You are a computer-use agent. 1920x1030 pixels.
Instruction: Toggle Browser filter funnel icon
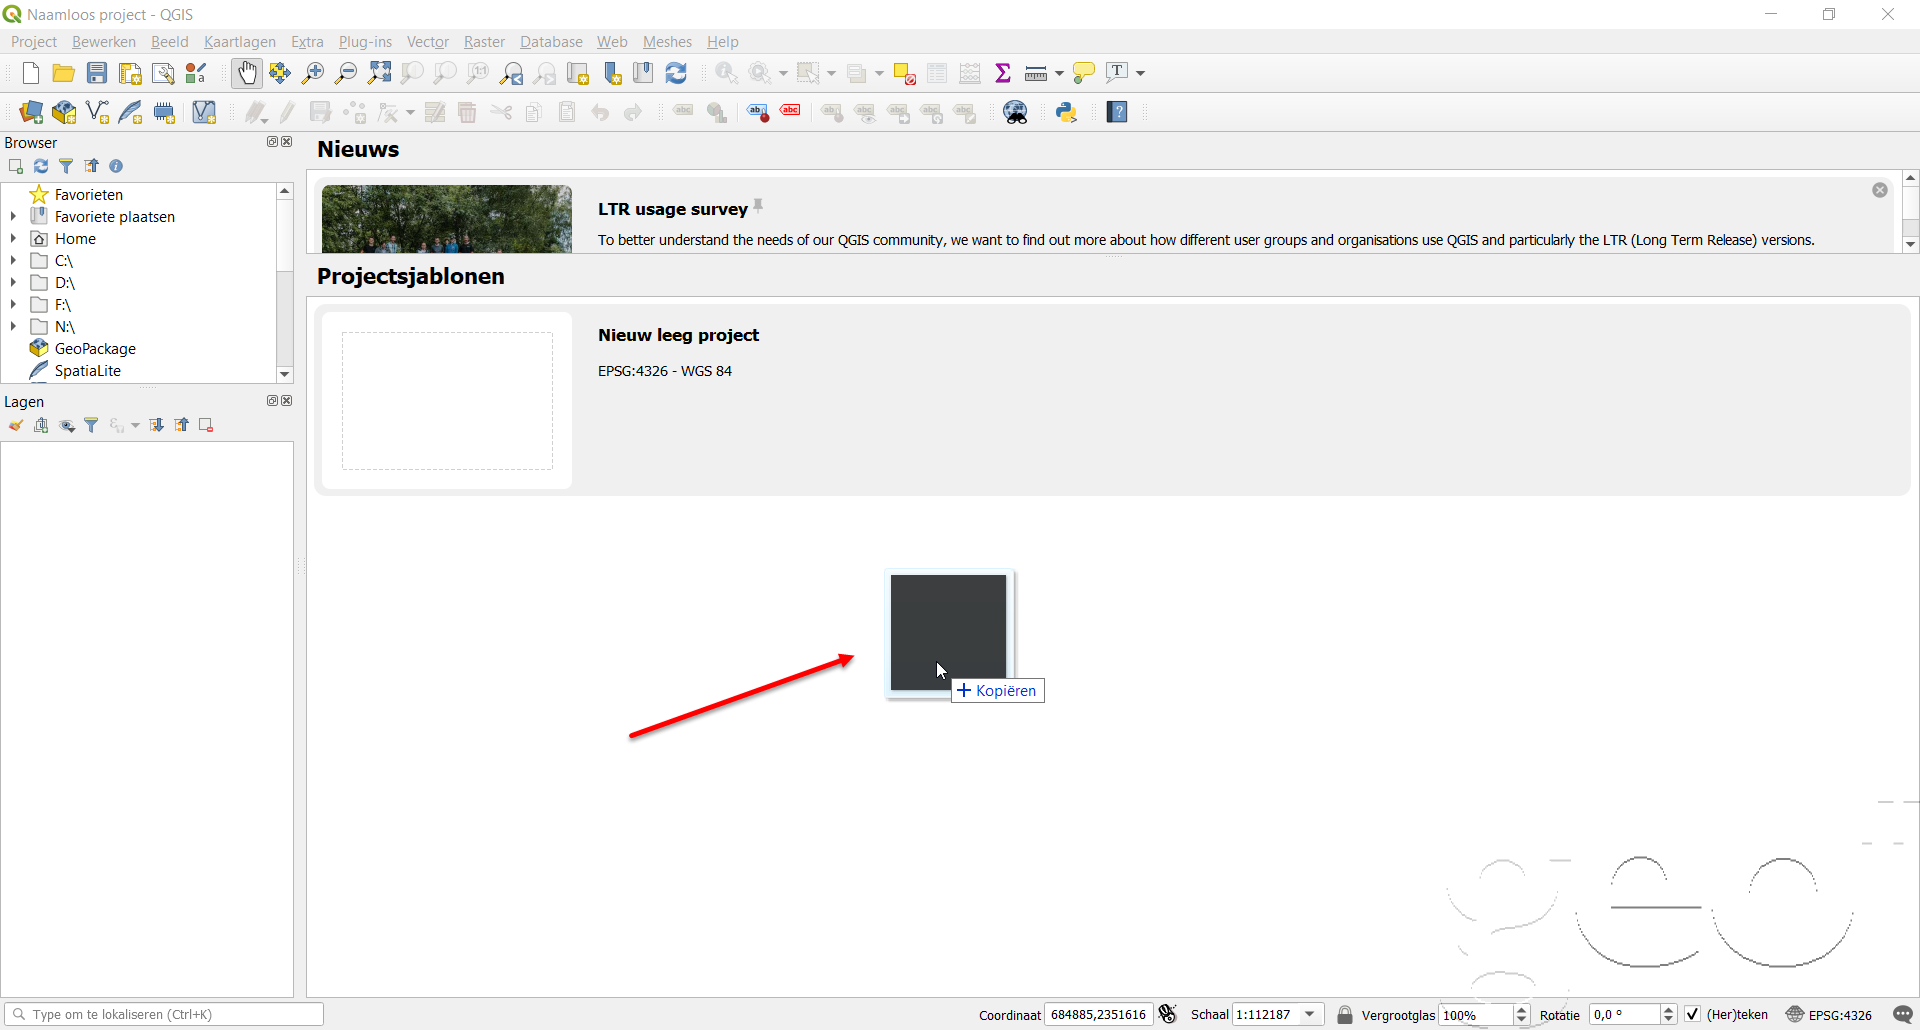pyautogui.click(x=66, y=166)
